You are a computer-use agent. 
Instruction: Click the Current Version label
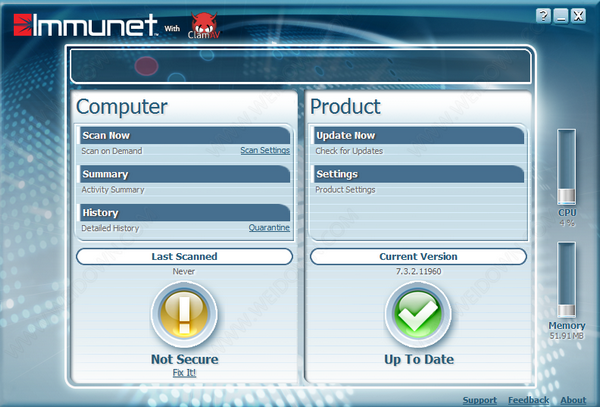click(x=418, y=257)
